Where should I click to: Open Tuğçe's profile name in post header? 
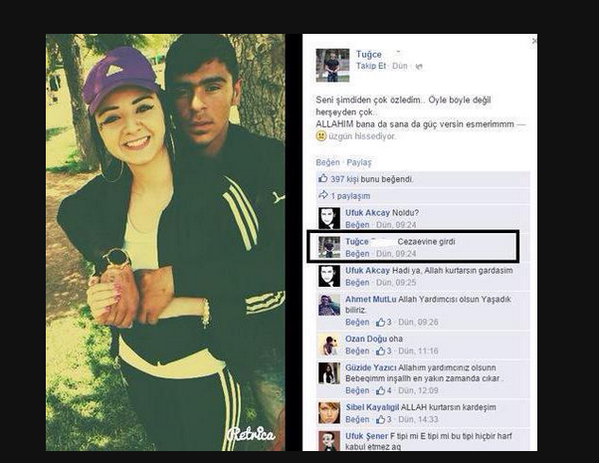369,54
